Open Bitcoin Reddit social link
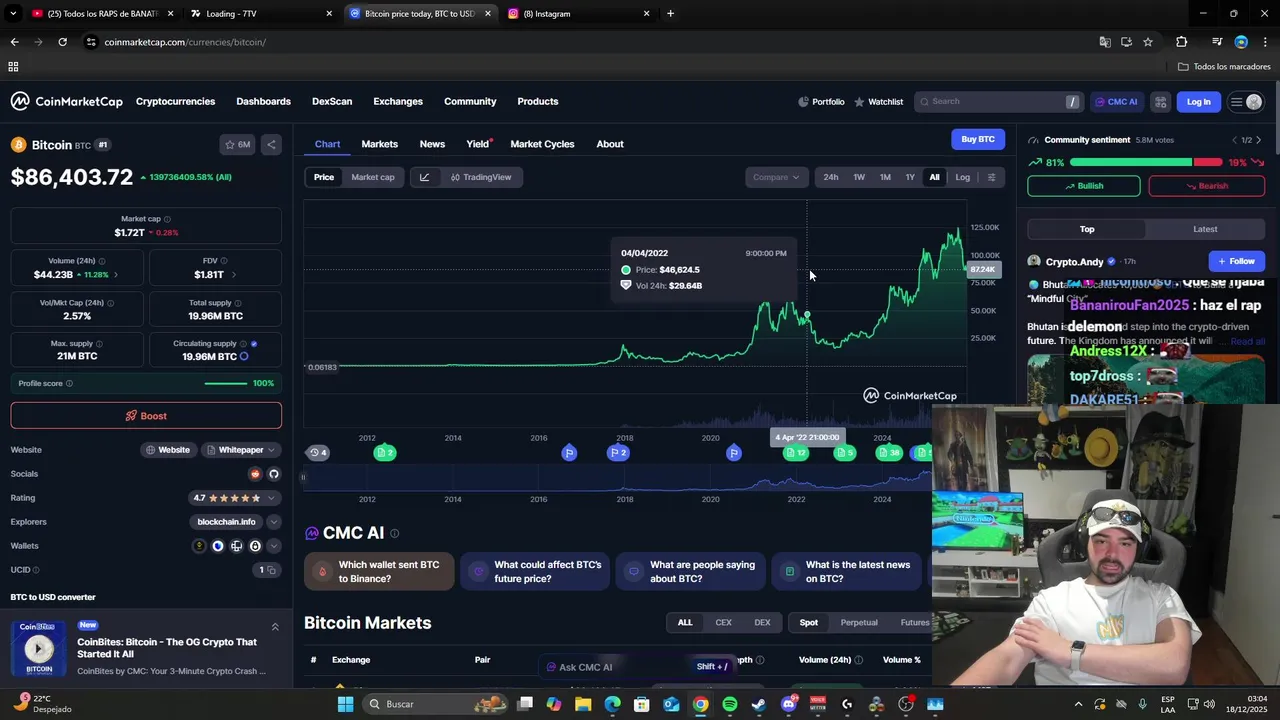The width and height of the screenshot is (1280, 720). pyautogui.click(x=255, y=474)
